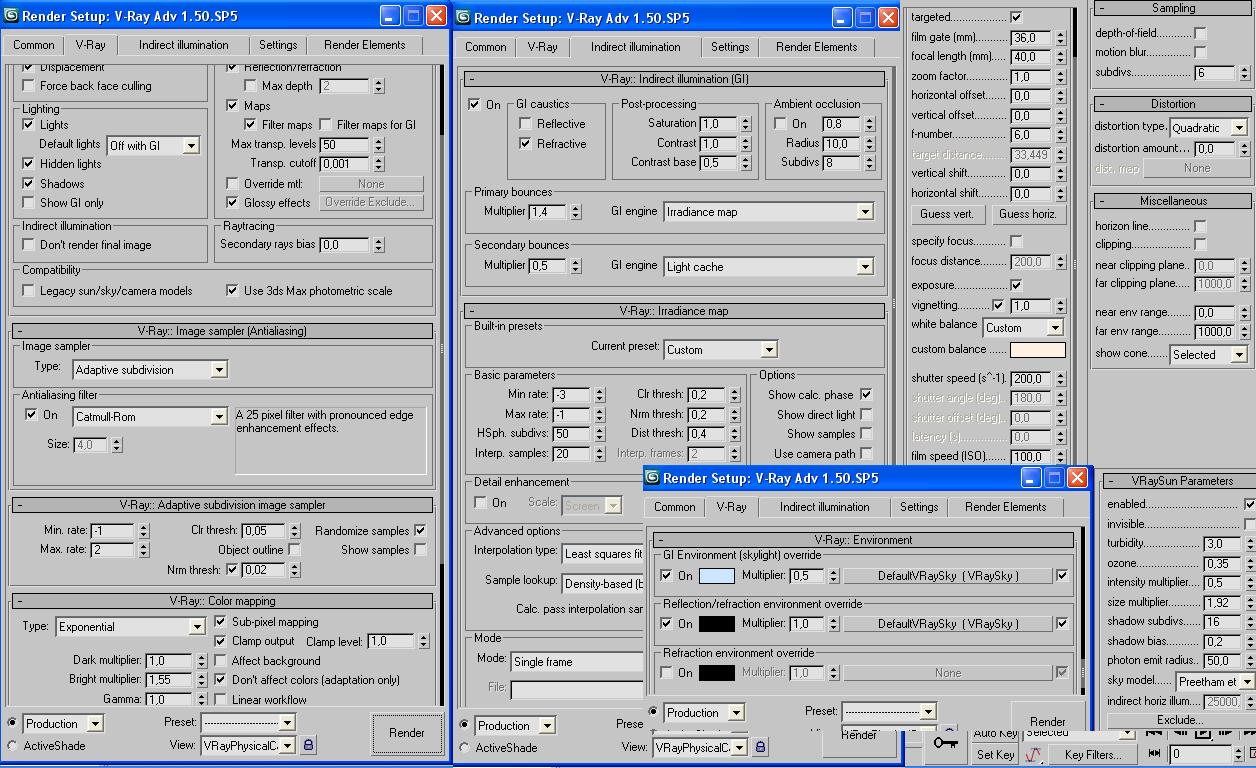Click GI Environment DefaultVRaySky map button
The image size is (1256, 768).
click(x=948, y=576)
